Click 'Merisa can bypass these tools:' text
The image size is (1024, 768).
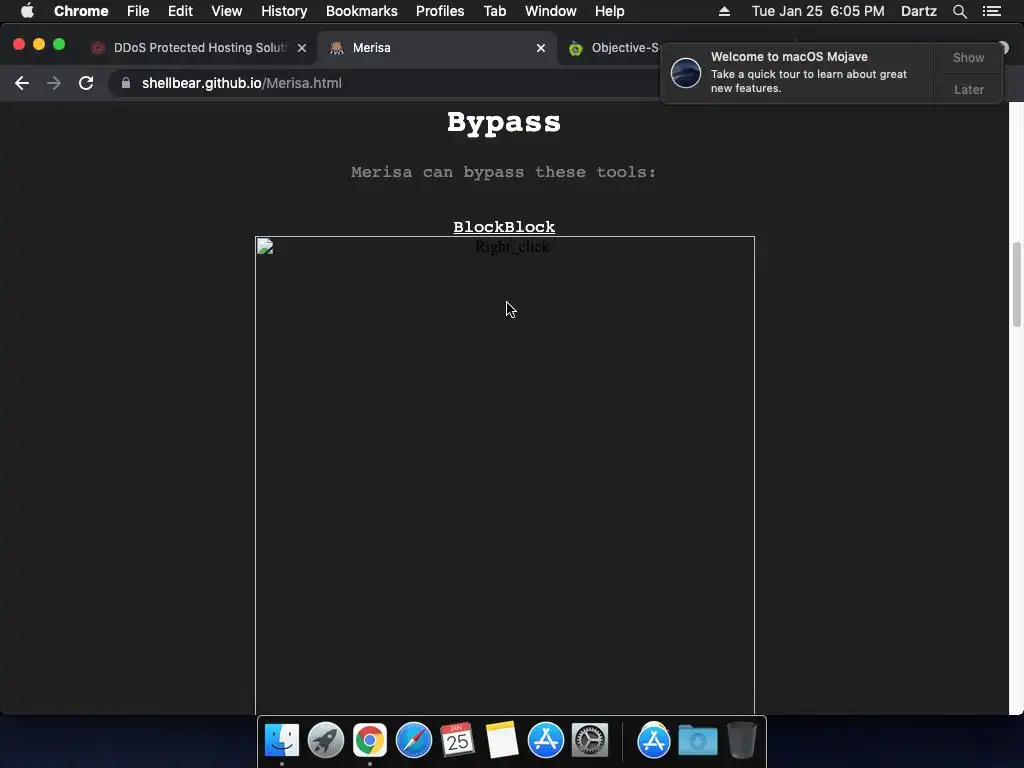504,172
